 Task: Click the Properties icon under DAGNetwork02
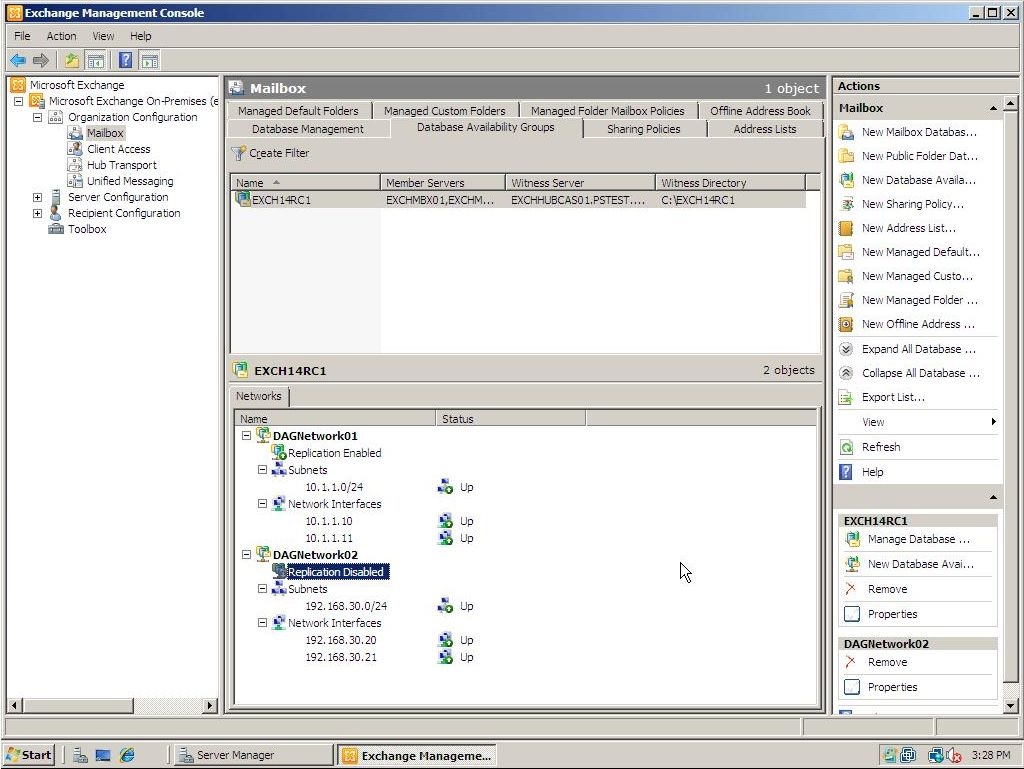pos(852,687)
